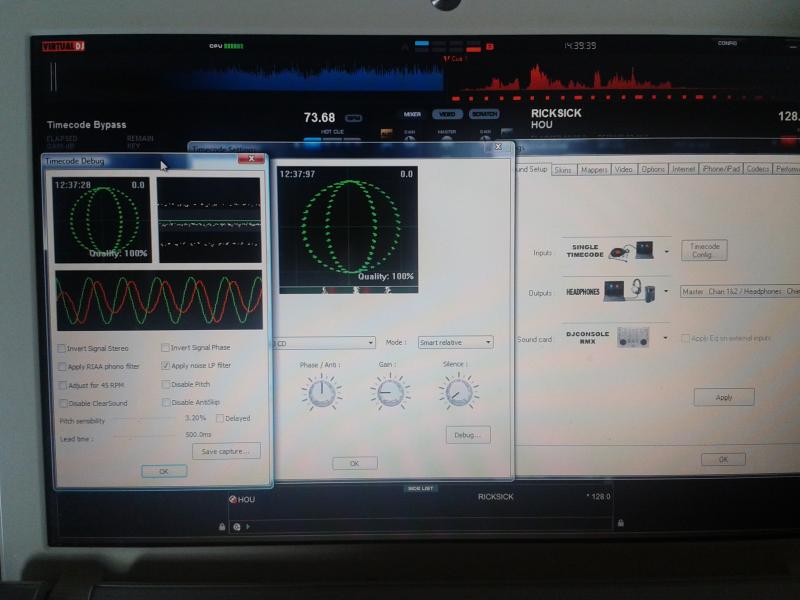Viewport: 800px width, 600px height.
Task: Click the small play arrow below HOU
Action: click(x=248, y=526)
